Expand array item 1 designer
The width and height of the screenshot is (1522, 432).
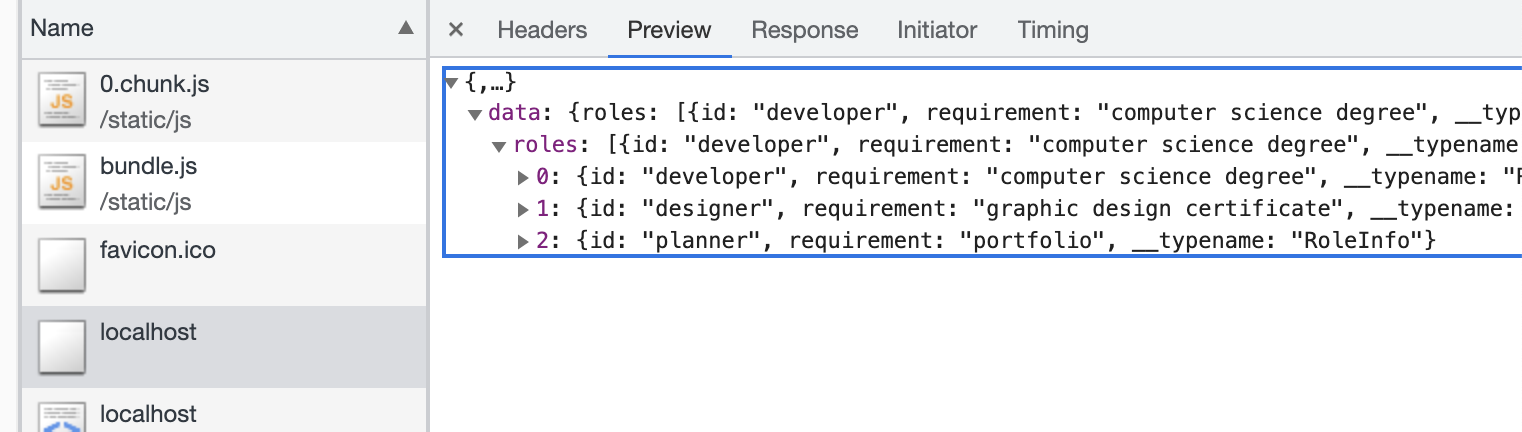click(x=523, y=210)
